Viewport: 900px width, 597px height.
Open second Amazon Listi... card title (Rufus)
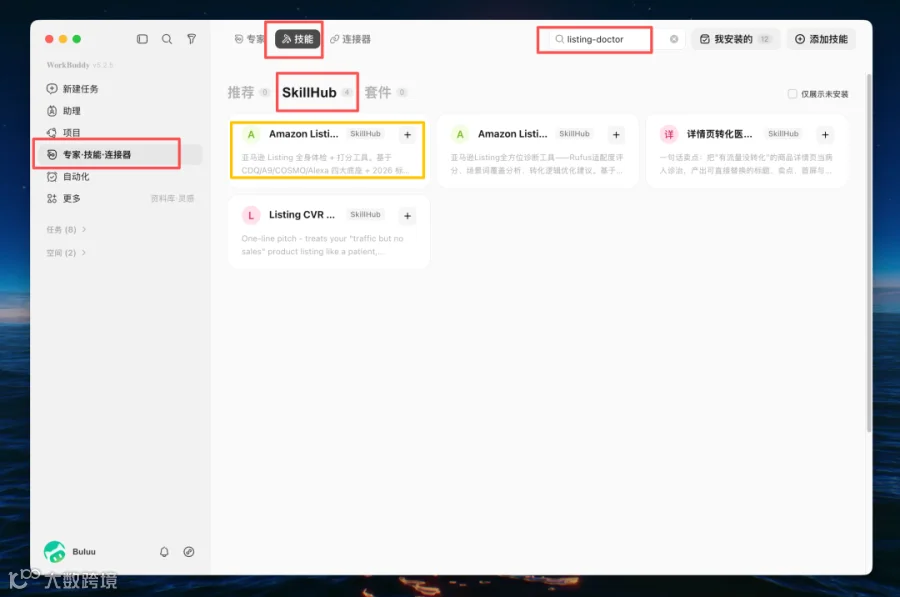click(x=513, y=134)
